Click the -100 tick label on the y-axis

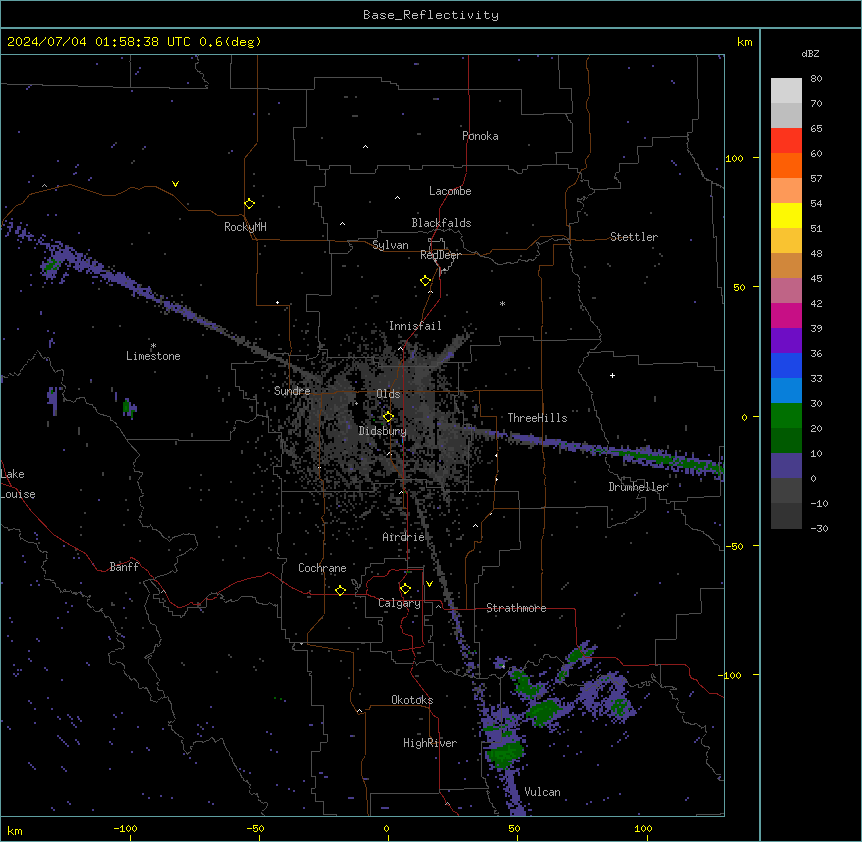731,675
